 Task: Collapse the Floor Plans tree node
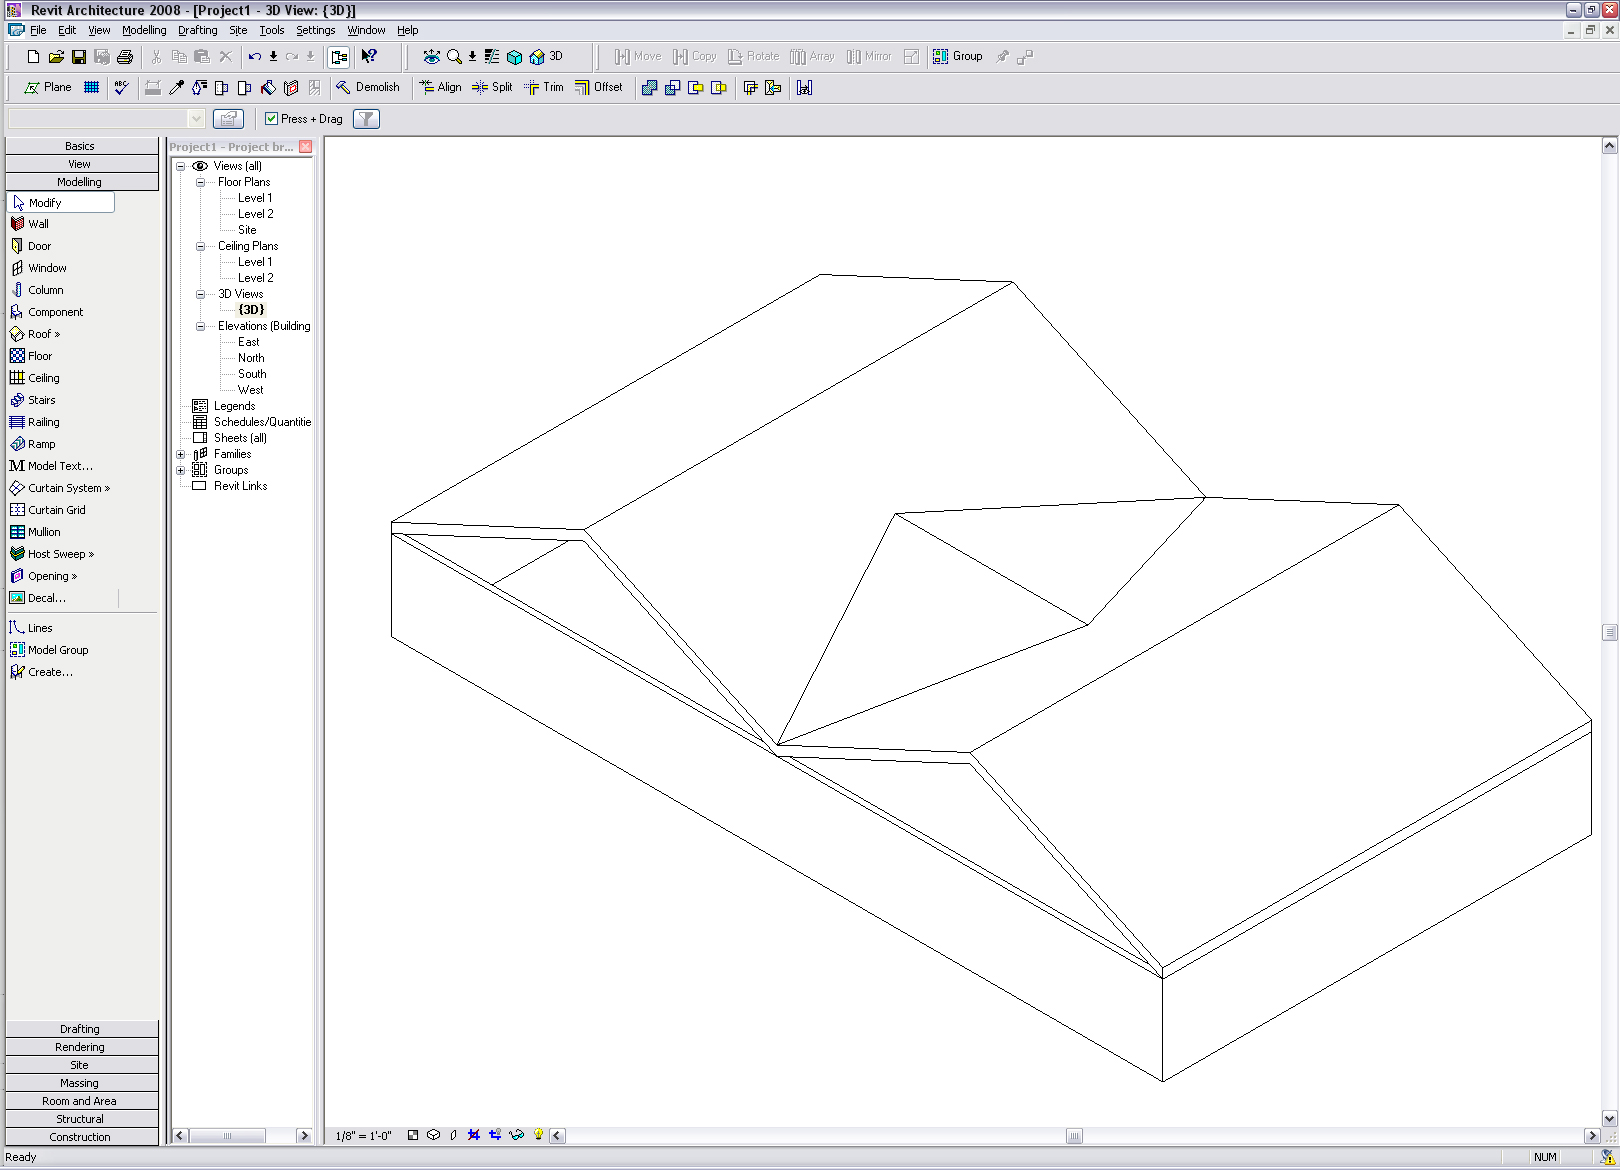point(200,182)
